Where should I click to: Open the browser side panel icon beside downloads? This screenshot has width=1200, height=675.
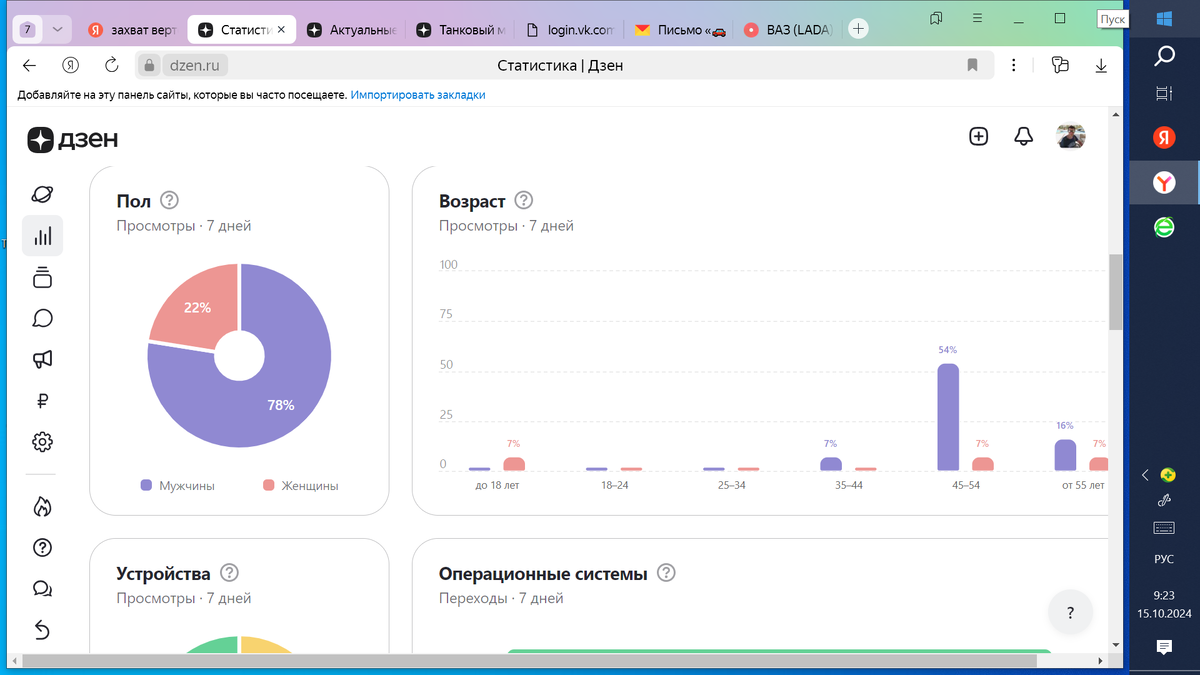pos(1060,66)
